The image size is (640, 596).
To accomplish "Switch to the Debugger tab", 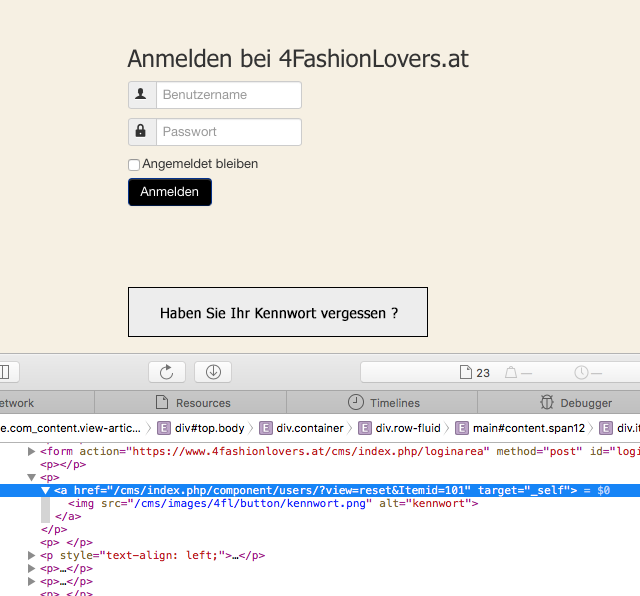I will click(559, 403).
